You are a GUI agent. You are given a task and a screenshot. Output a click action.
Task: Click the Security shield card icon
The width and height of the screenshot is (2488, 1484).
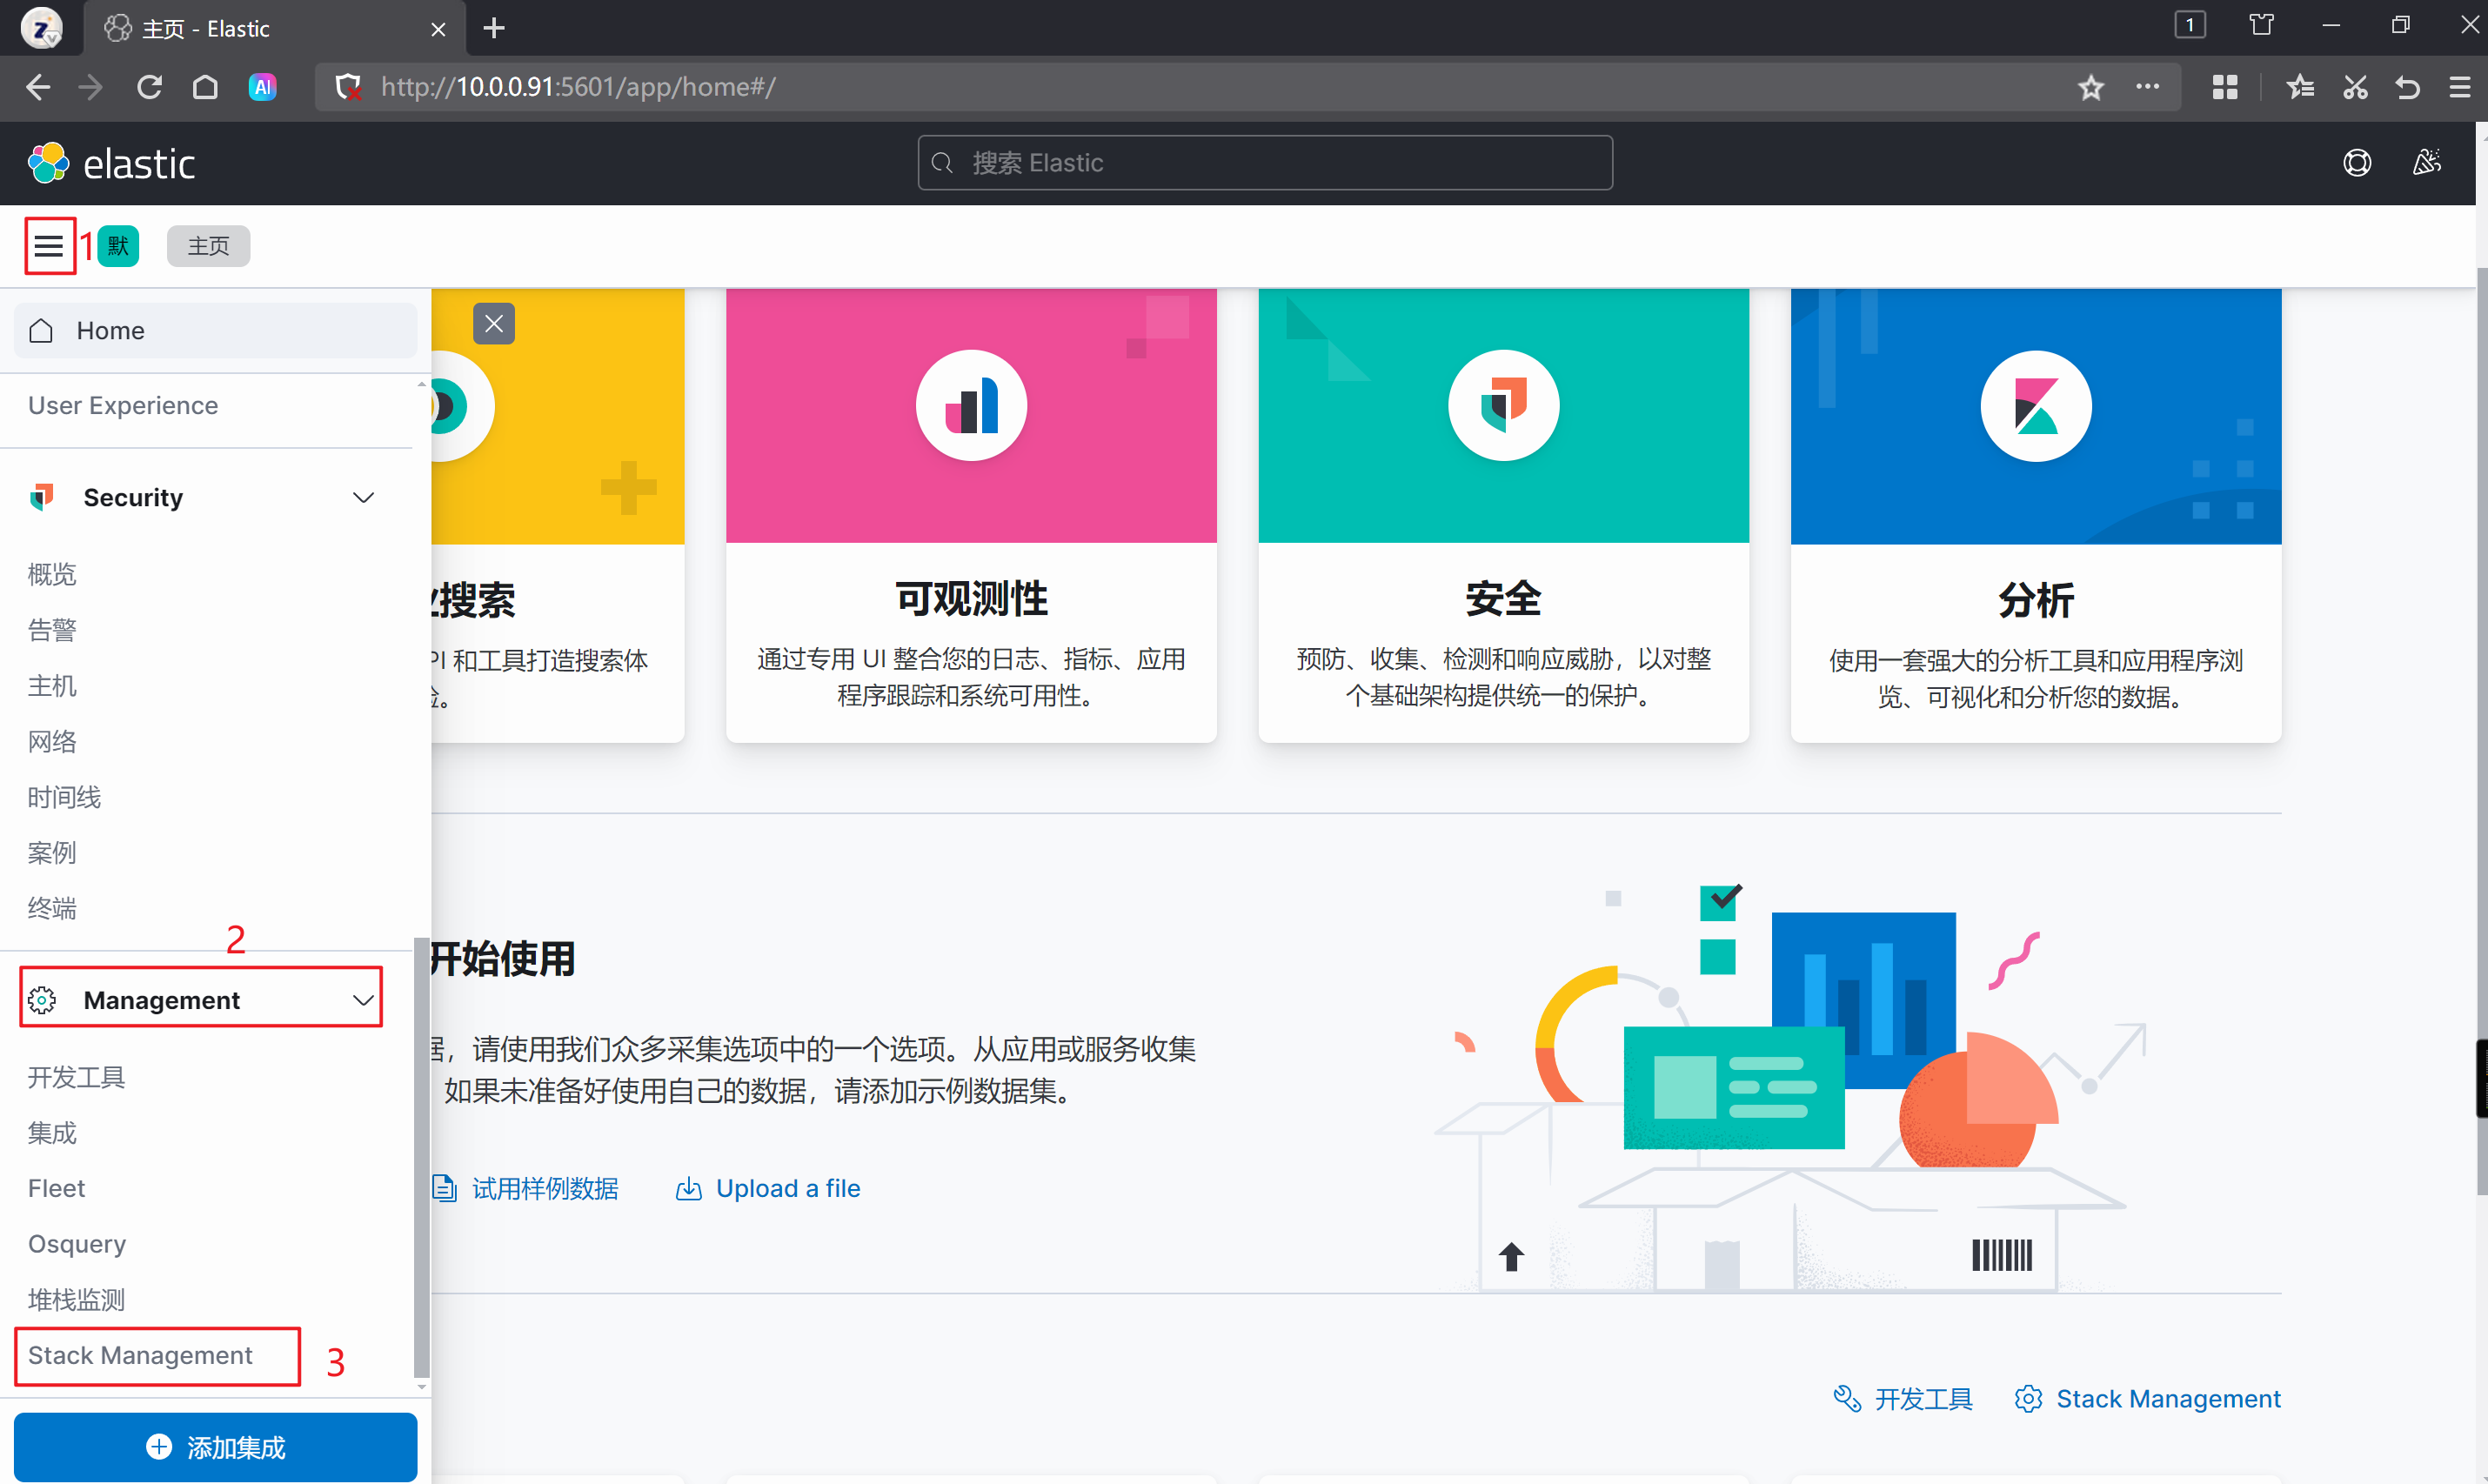[x=1503, y=406]
